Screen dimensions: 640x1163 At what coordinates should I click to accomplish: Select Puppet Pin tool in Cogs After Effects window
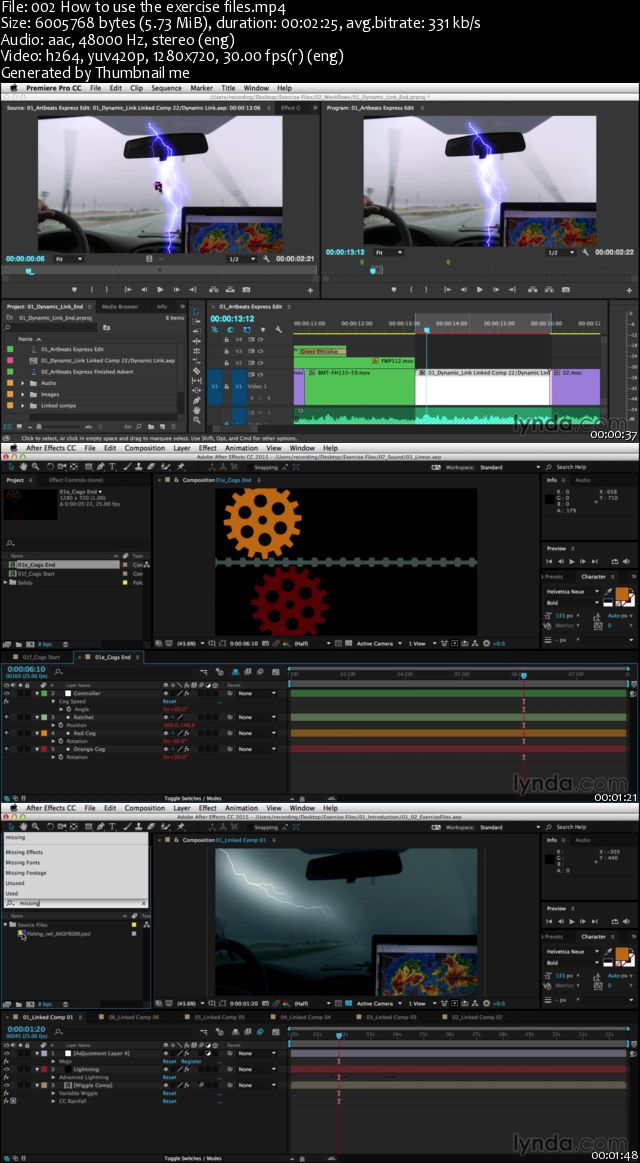[182, 467]
